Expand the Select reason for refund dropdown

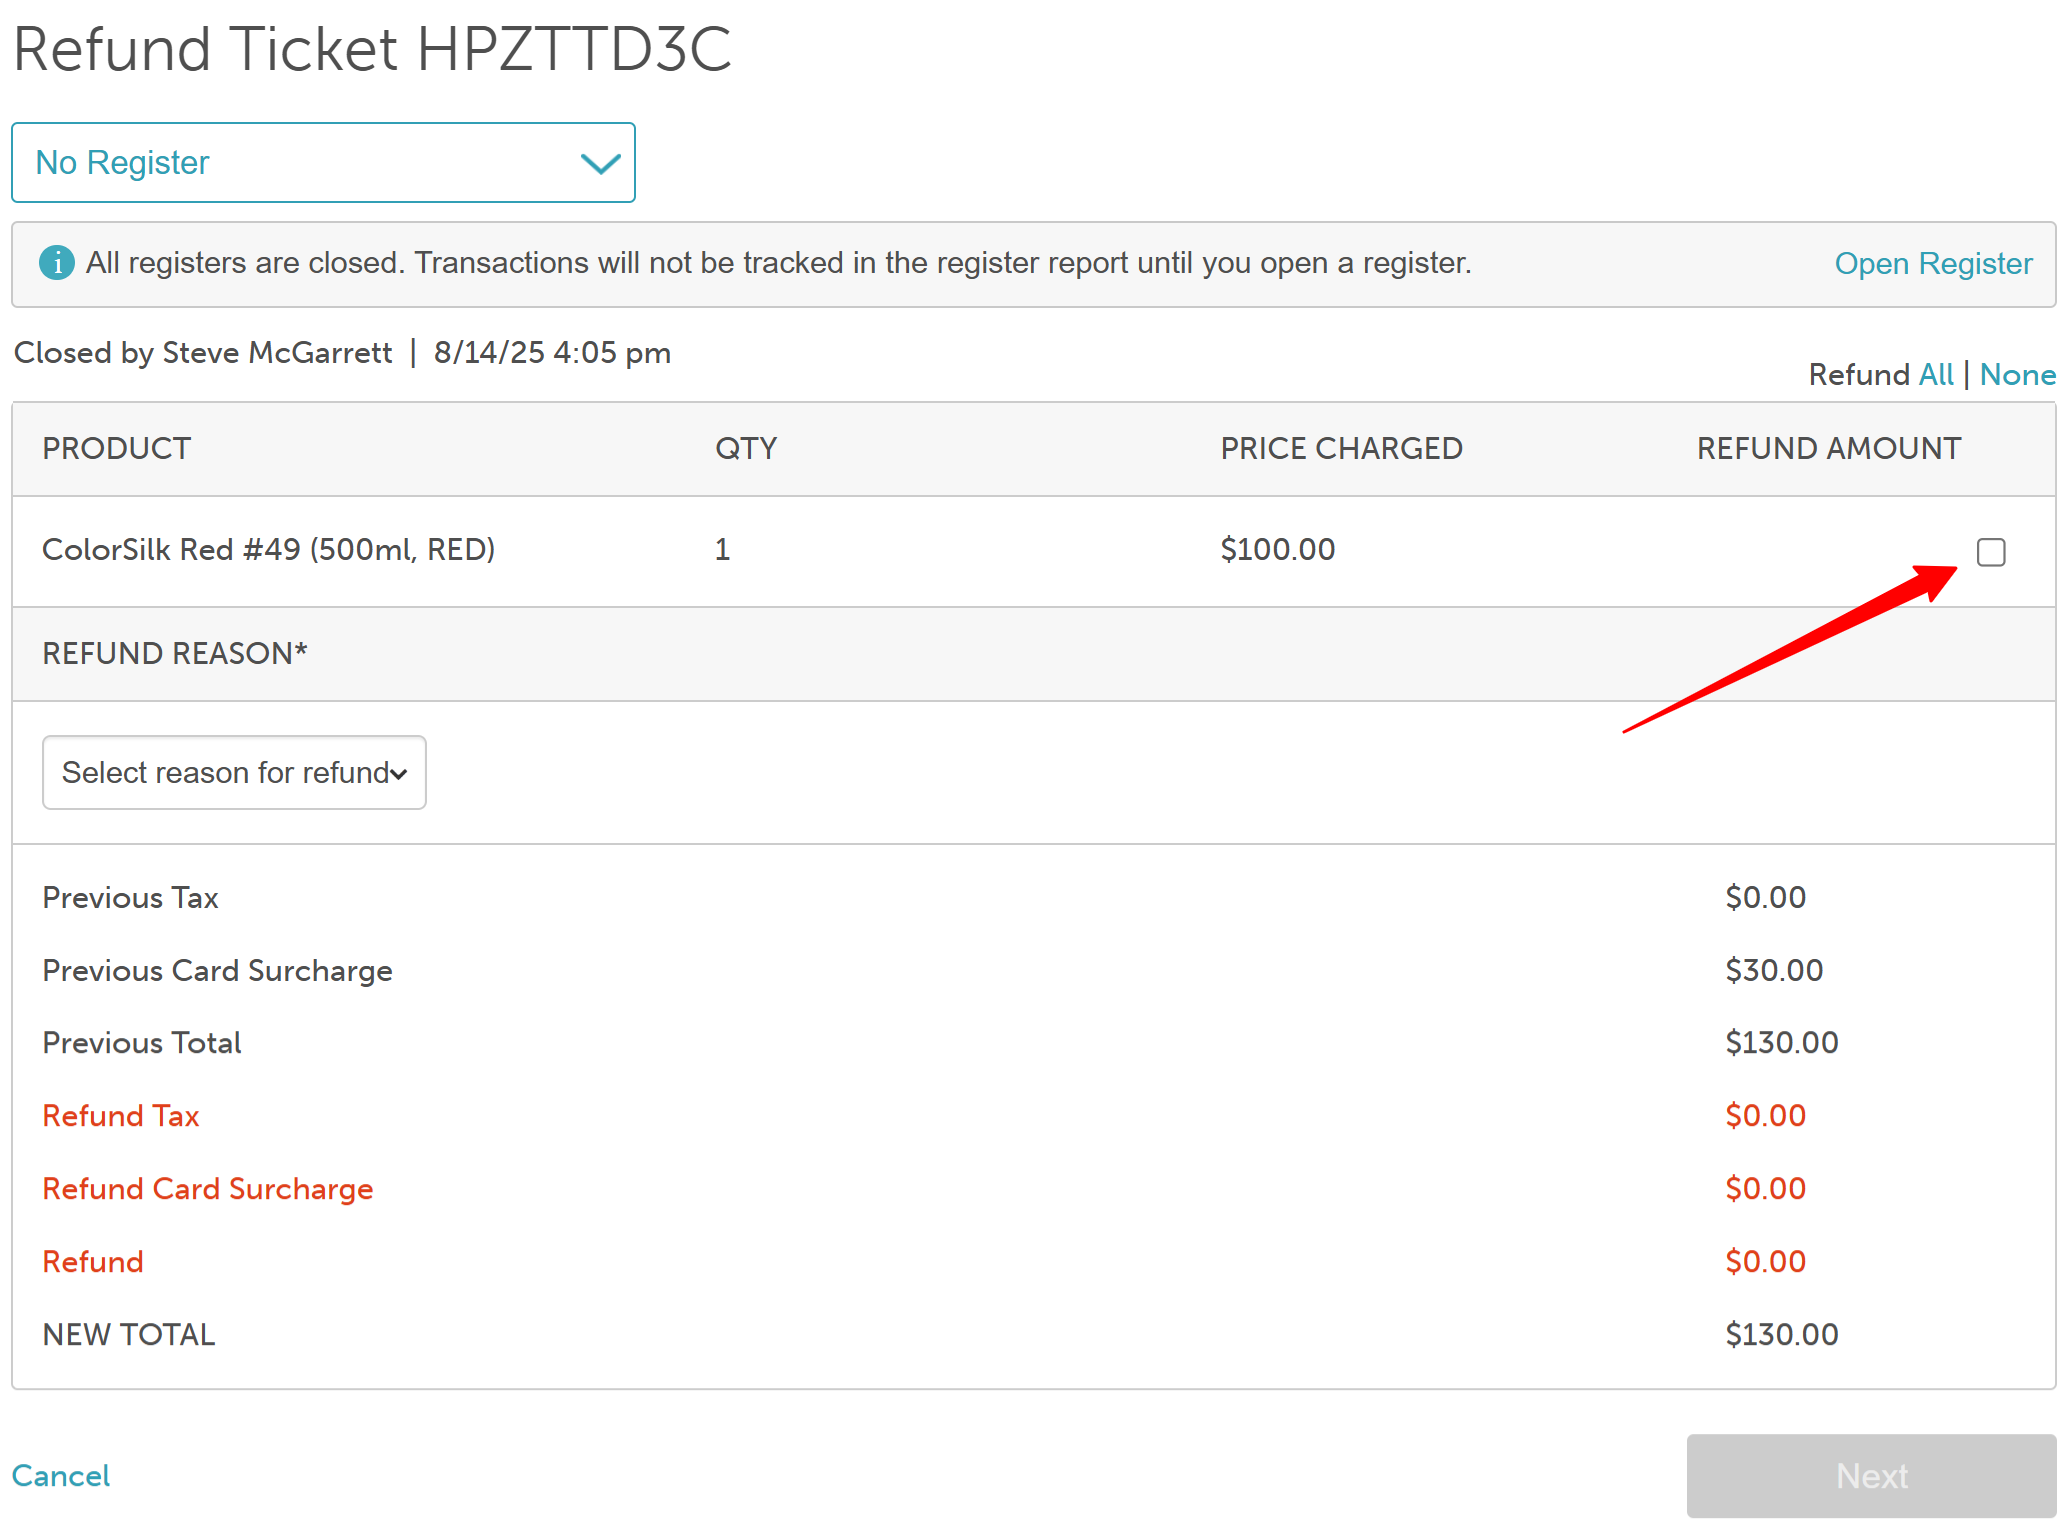coord(234,772)
